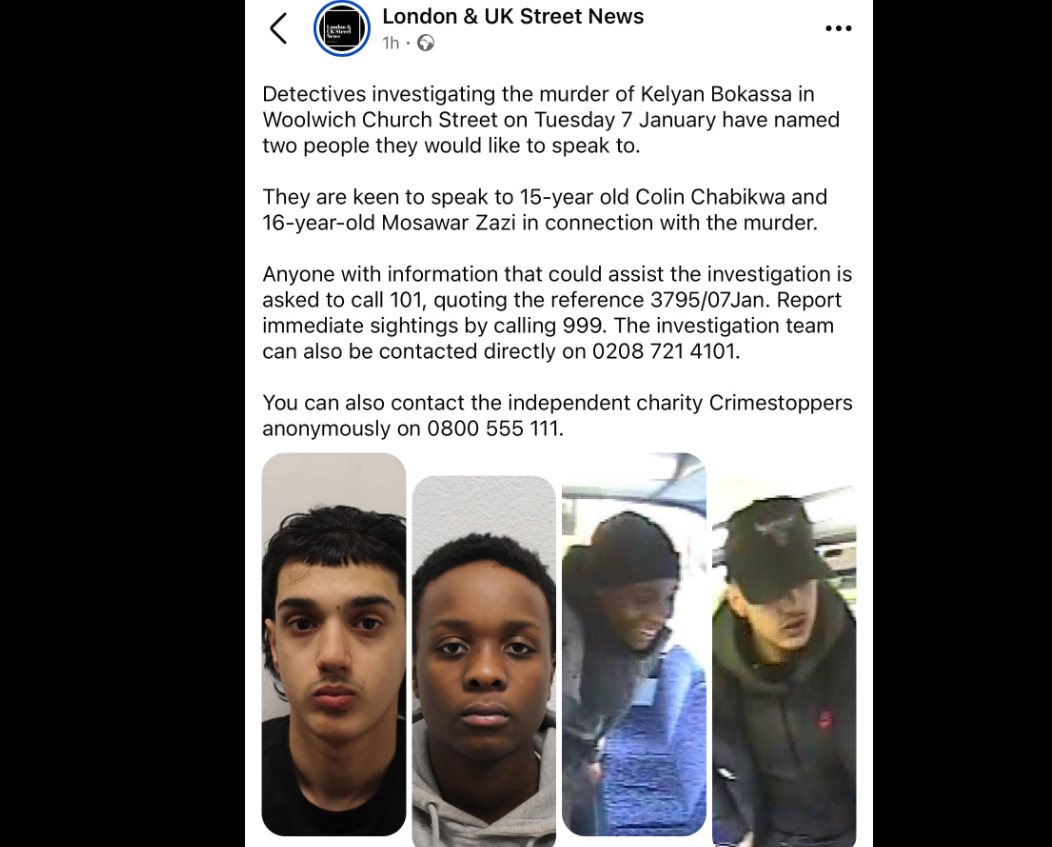
Task: Open the three-dot post options menu
Action: click(x=838, y=28)
